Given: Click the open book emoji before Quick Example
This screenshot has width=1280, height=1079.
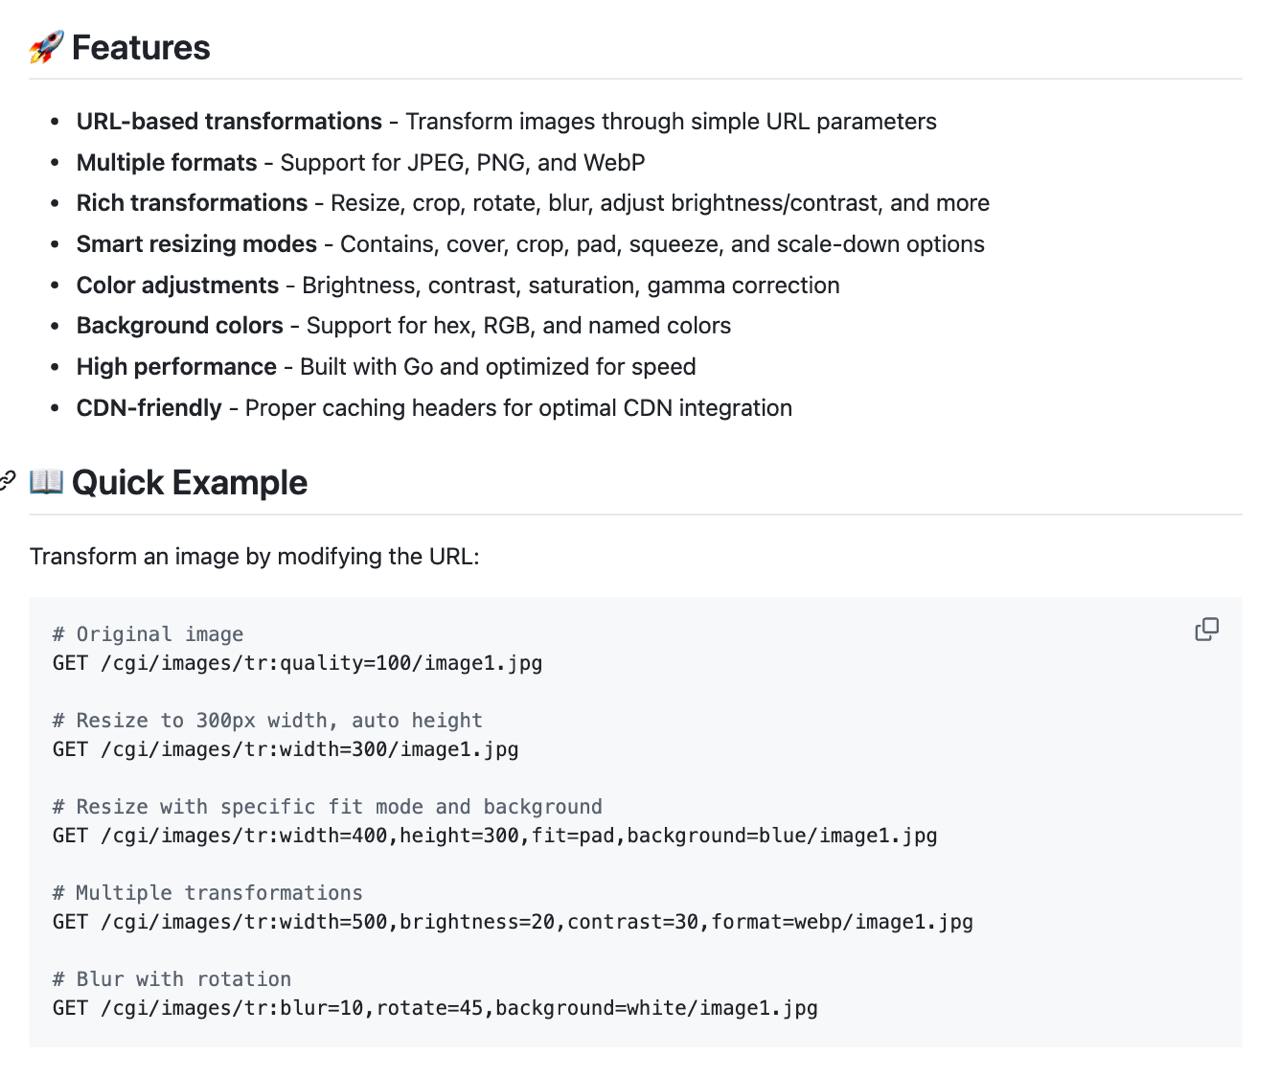Looking at the screenshot, I should pos(46,482).
